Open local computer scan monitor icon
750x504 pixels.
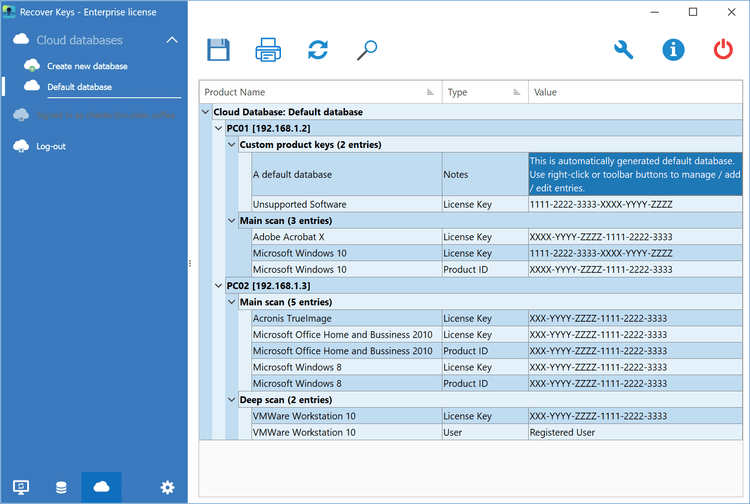pos(21,487)
